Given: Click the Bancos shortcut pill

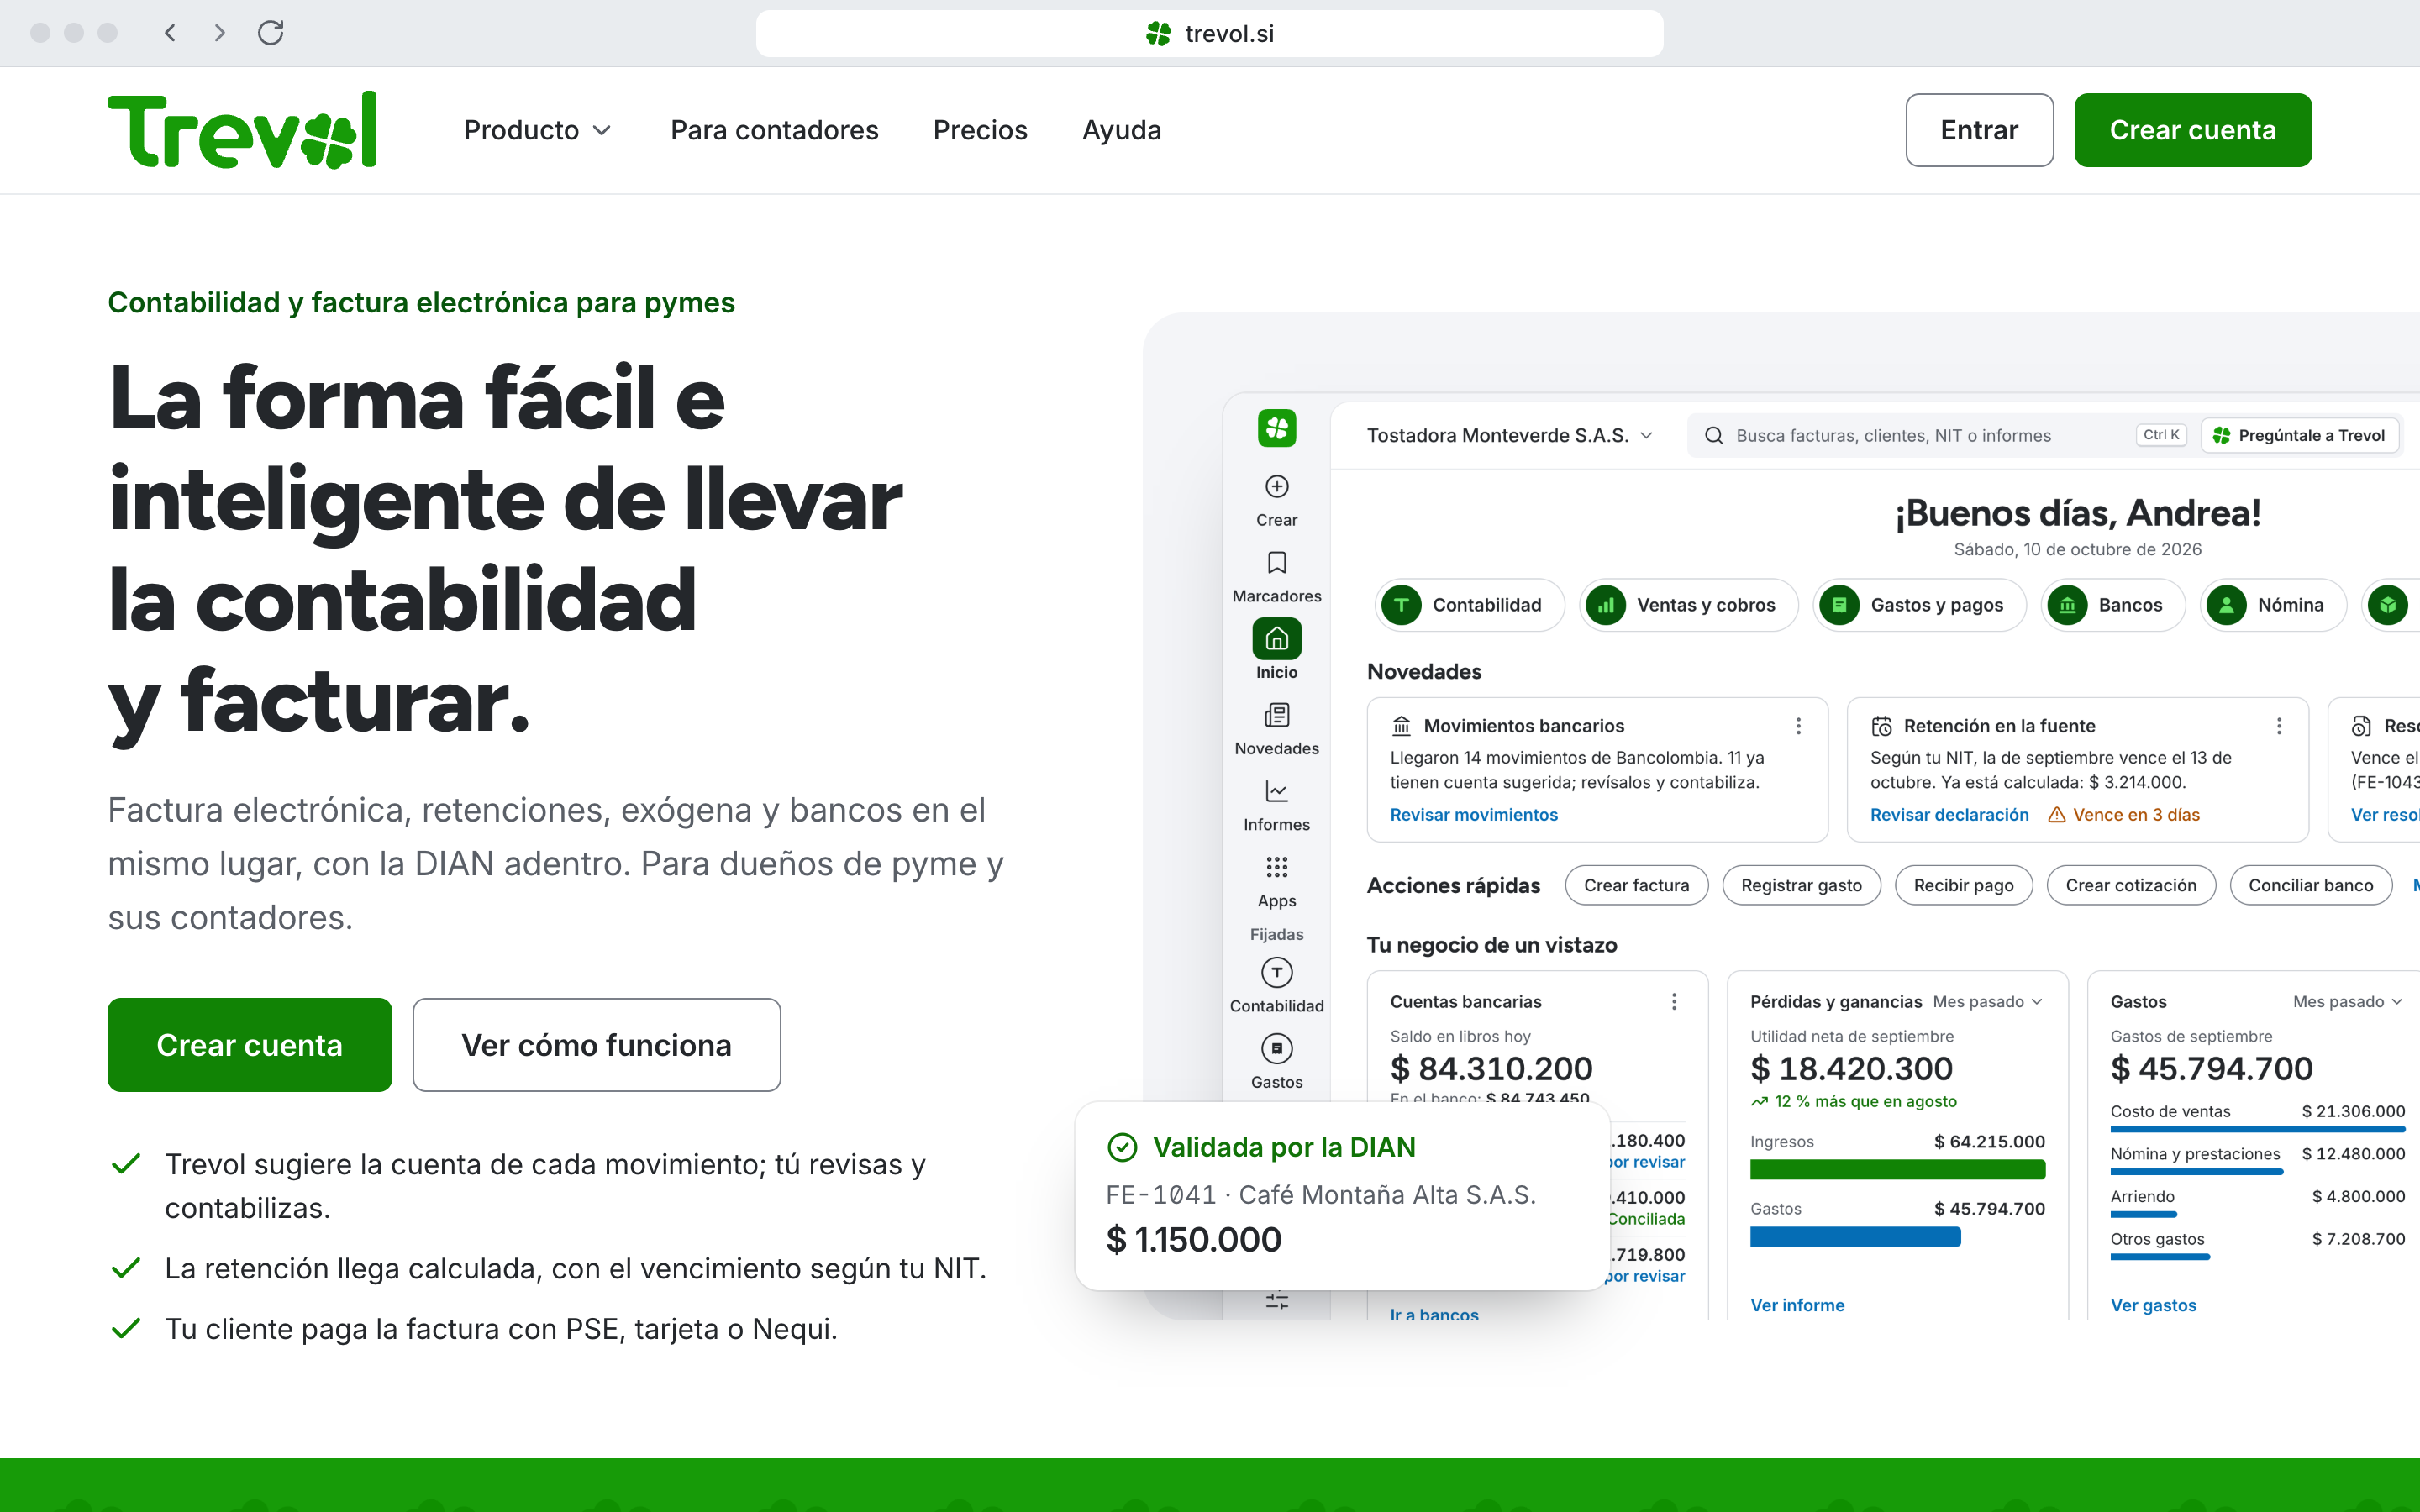Looking at the screenshot, I should 2112,605.
